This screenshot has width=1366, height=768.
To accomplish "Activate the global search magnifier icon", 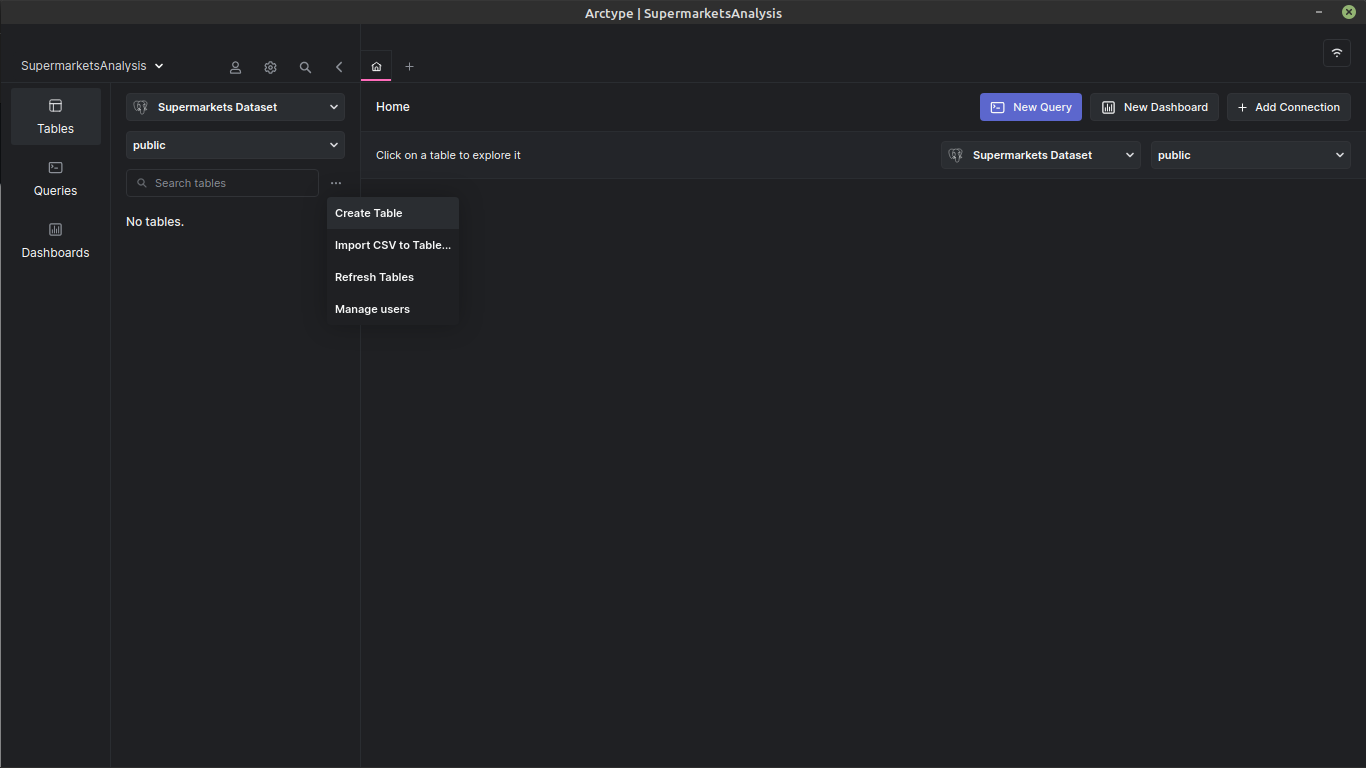I will tap(305, 67).
